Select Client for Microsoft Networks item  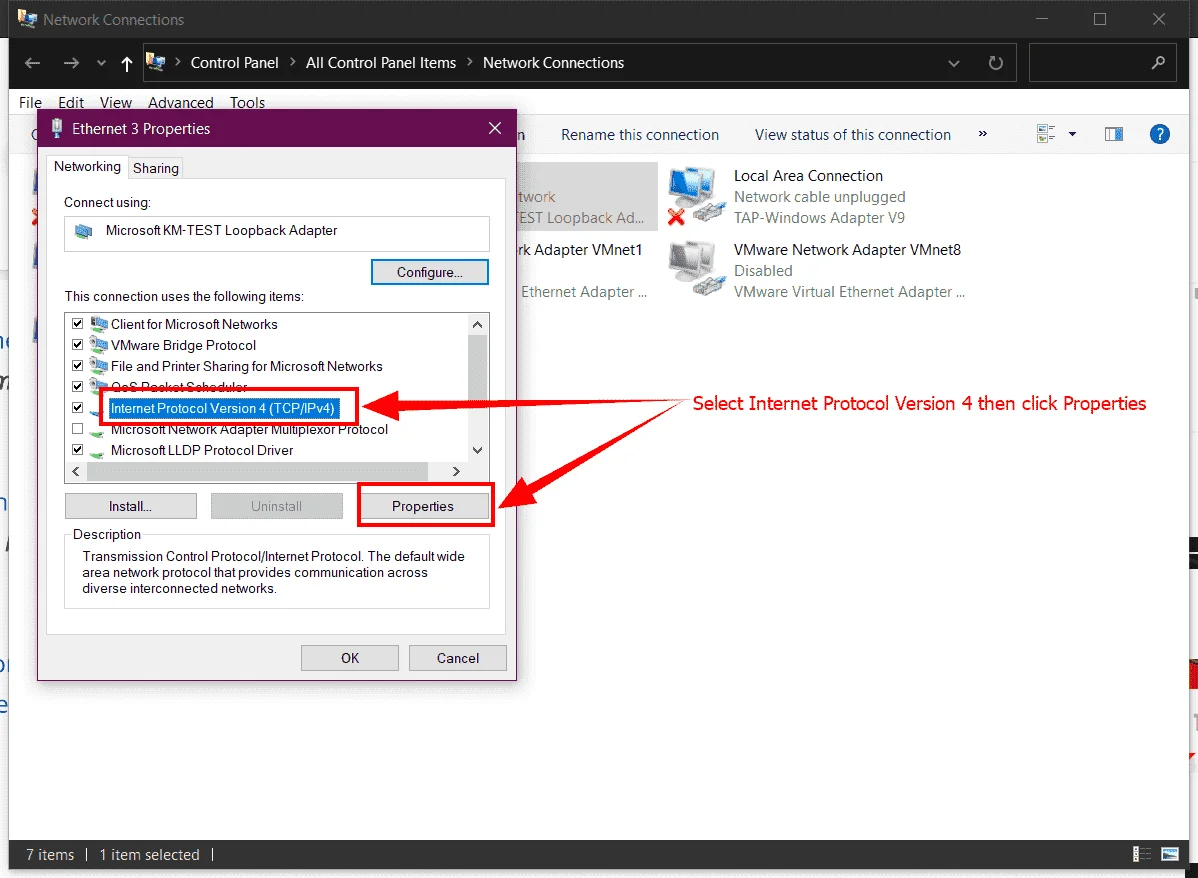194,324
